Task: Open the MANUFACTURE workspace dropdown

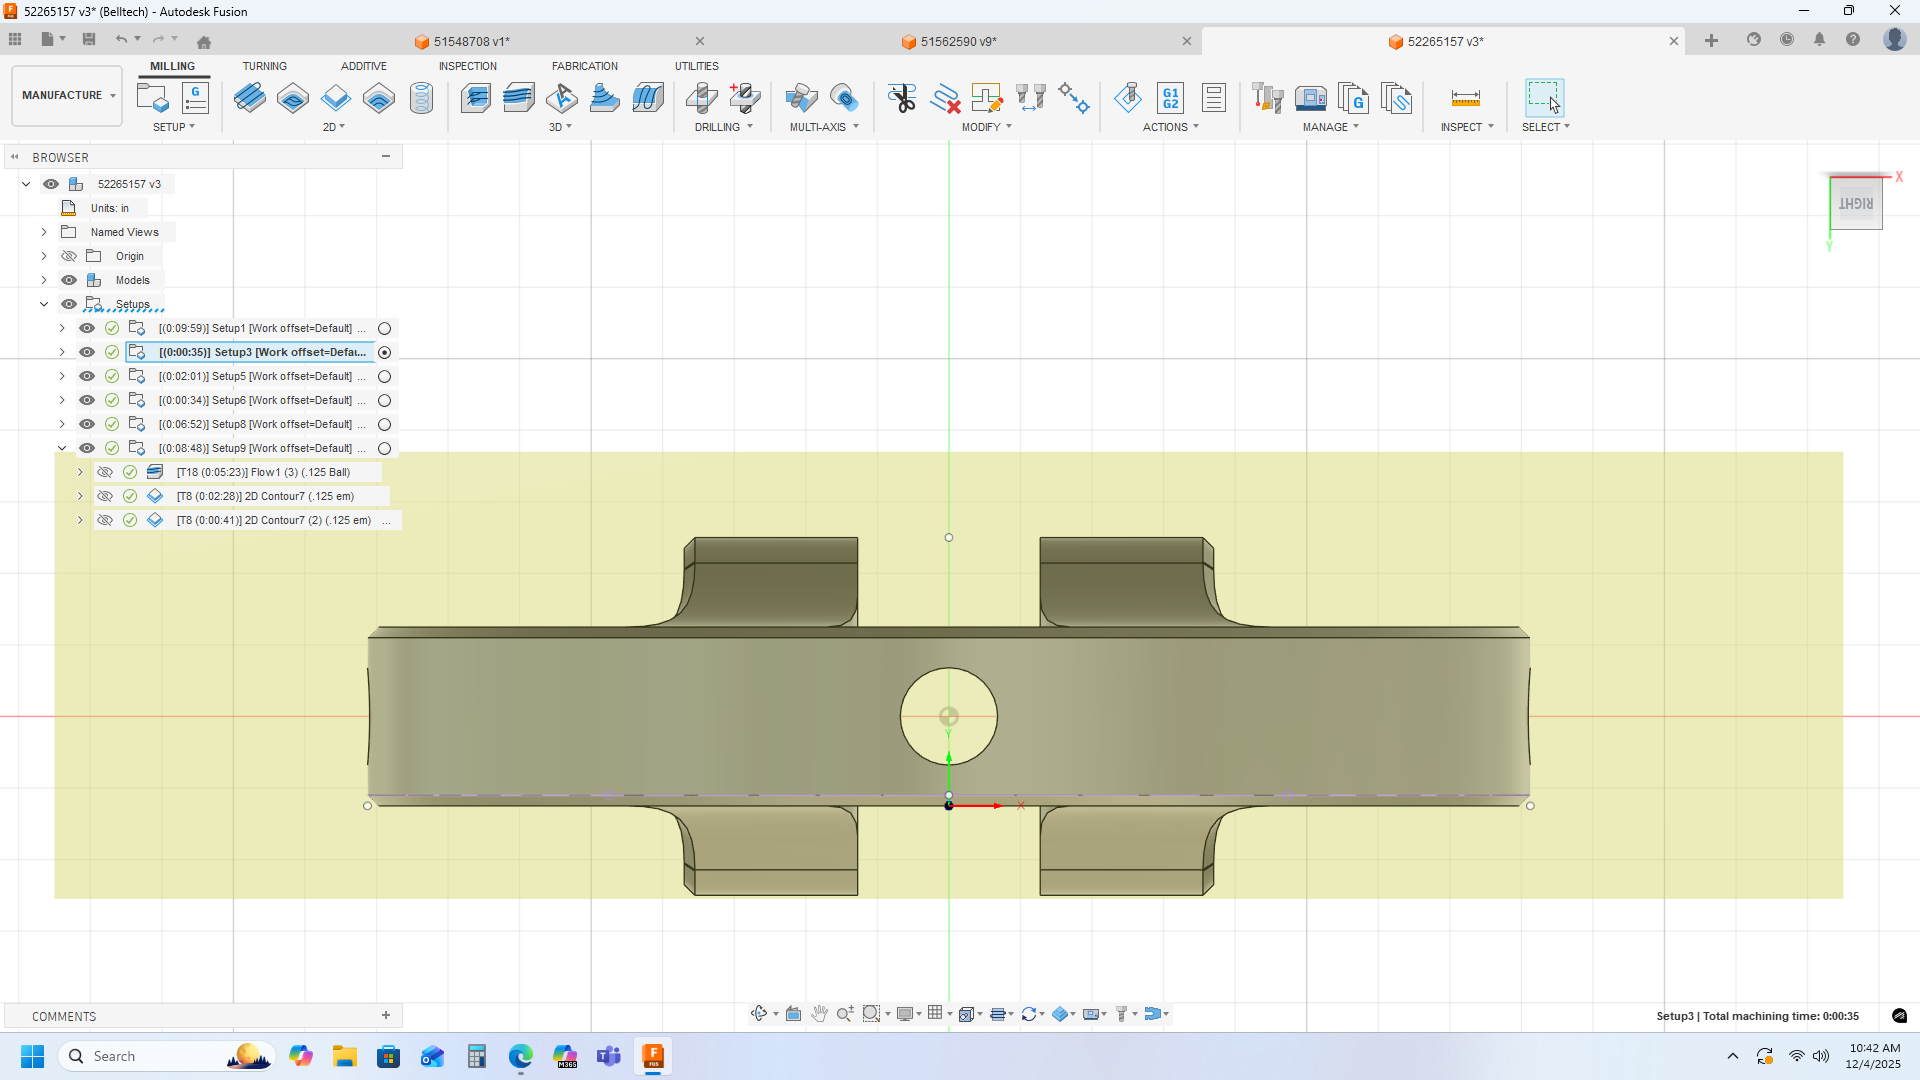Action: (67, 96)
